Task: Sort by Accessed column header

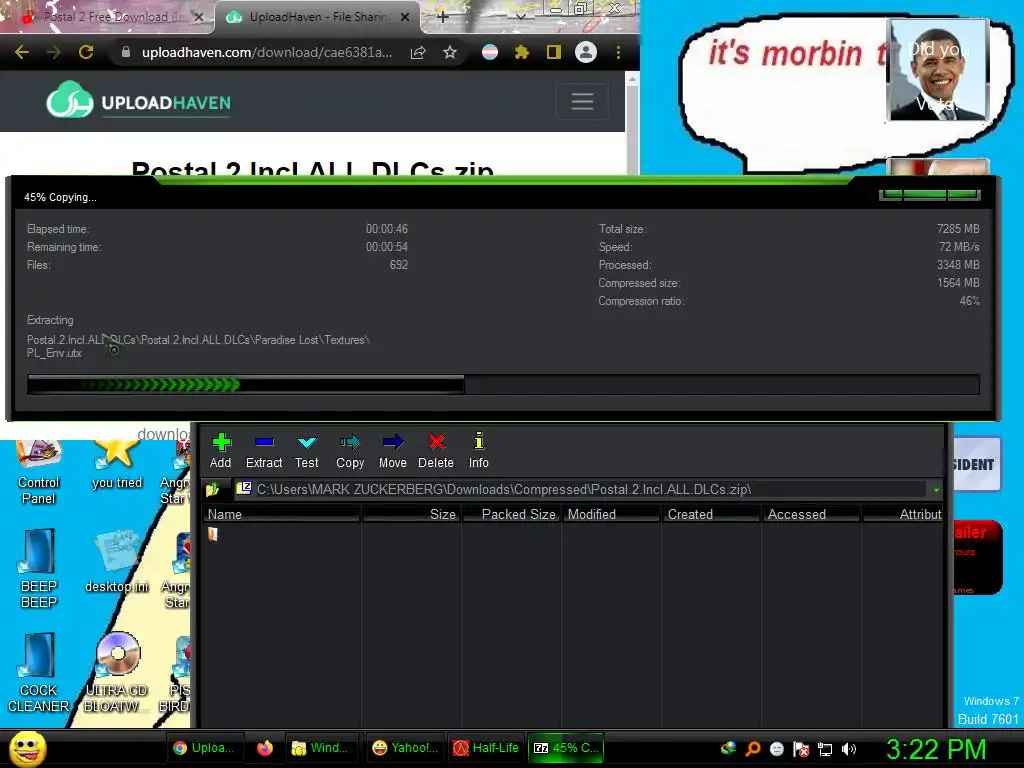Action: [x=811, y=515]
